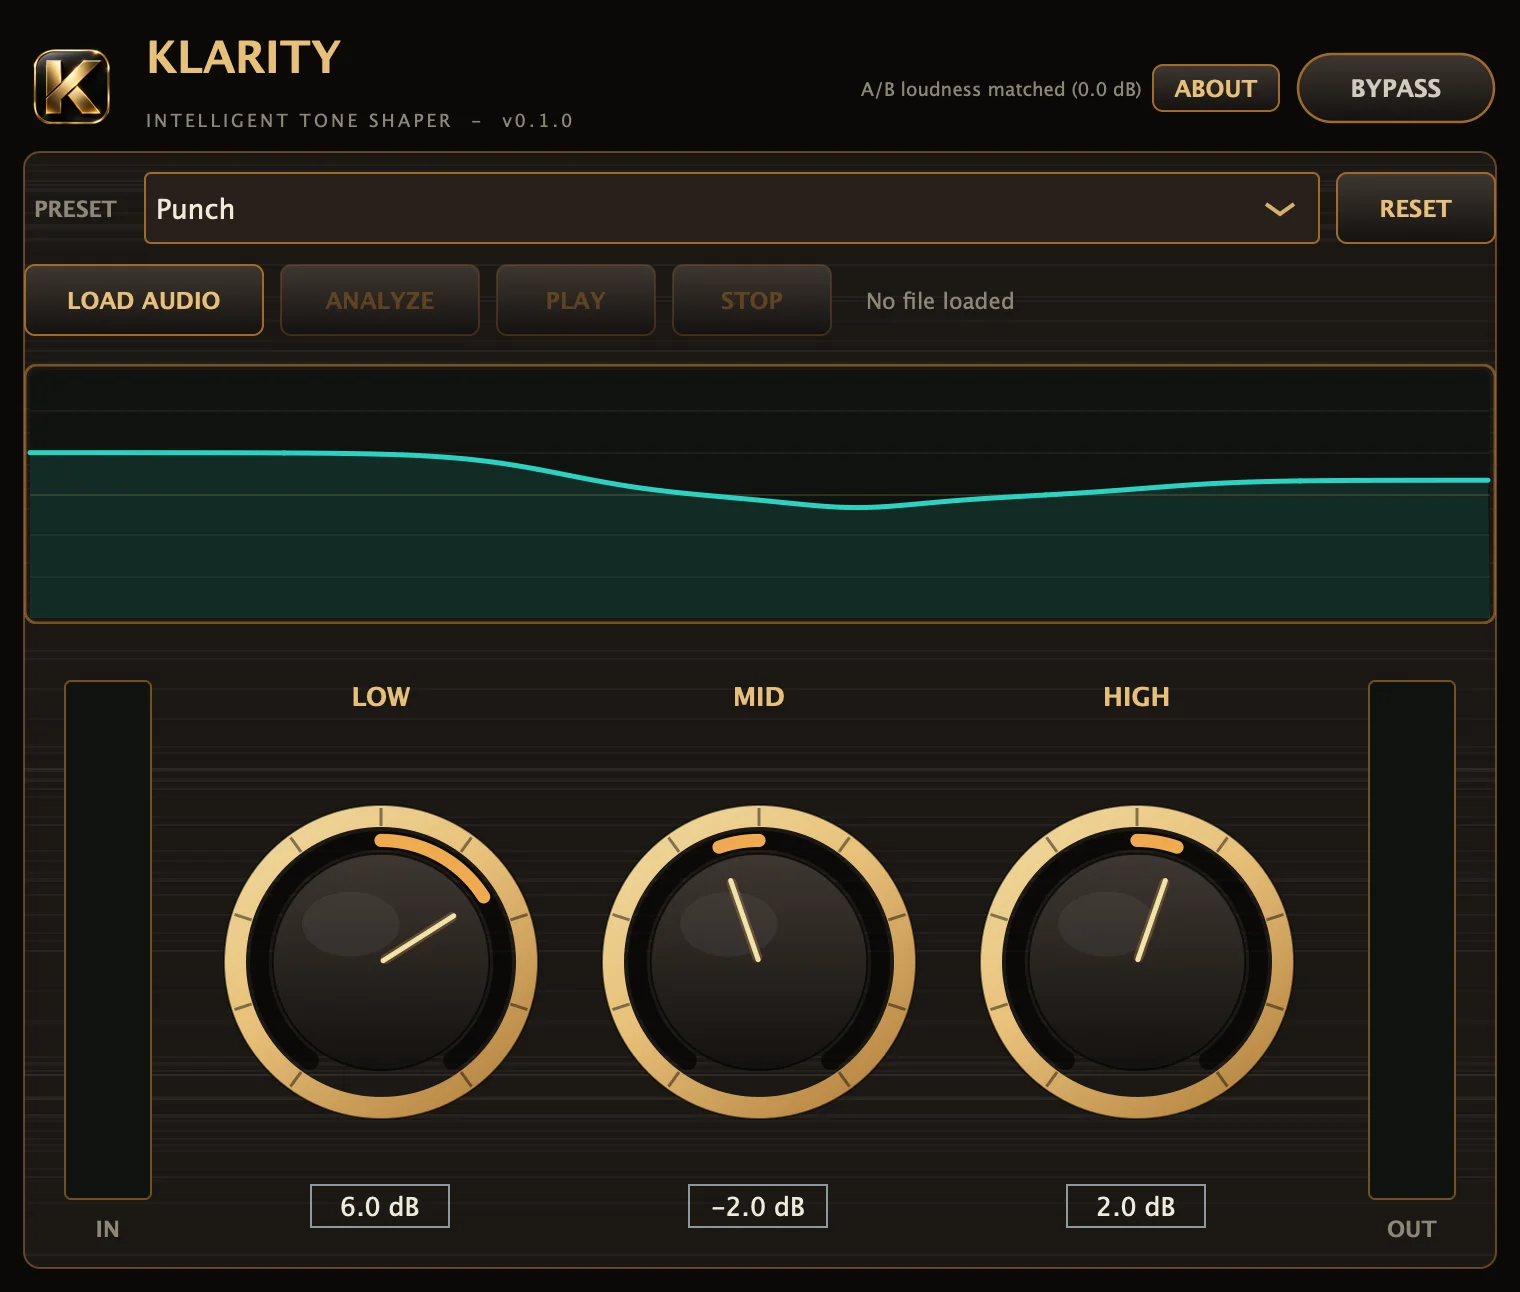Click the HIGH band gain knob

point(1137,961)
